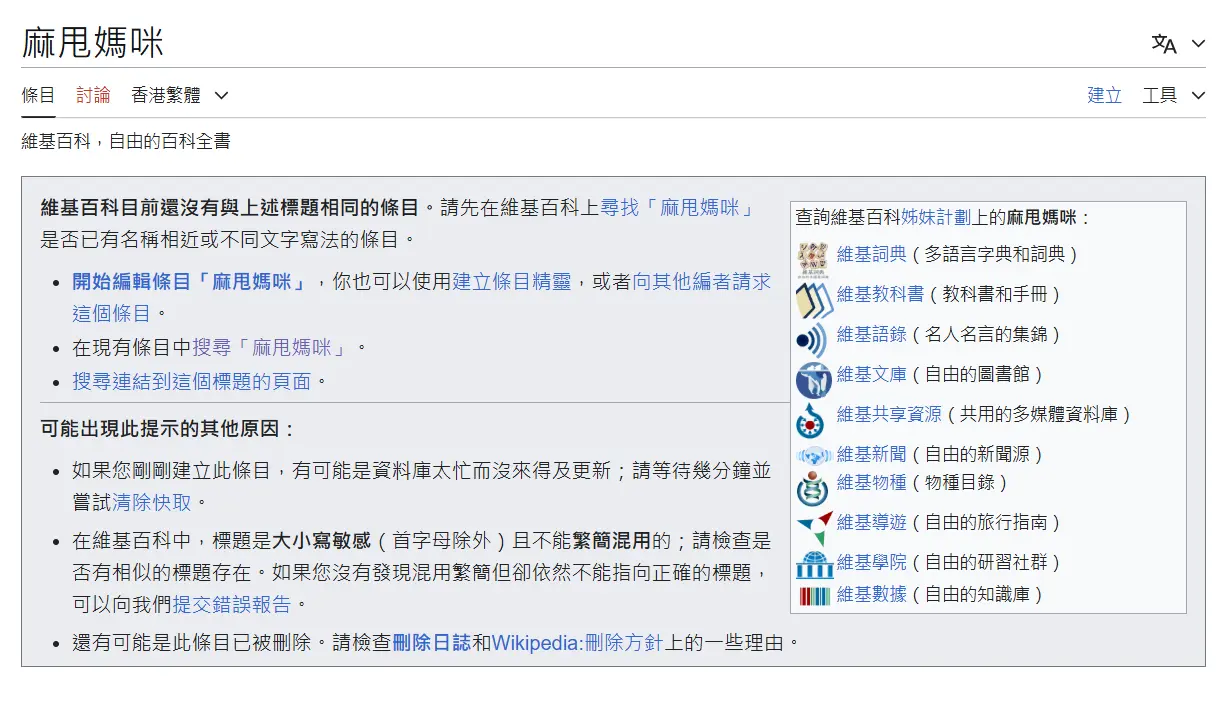Viewport: 1225px width, 710px height.
Task: Expand the 工具 tools menu
Action: pyautogui.click(x=1174, y=95)
